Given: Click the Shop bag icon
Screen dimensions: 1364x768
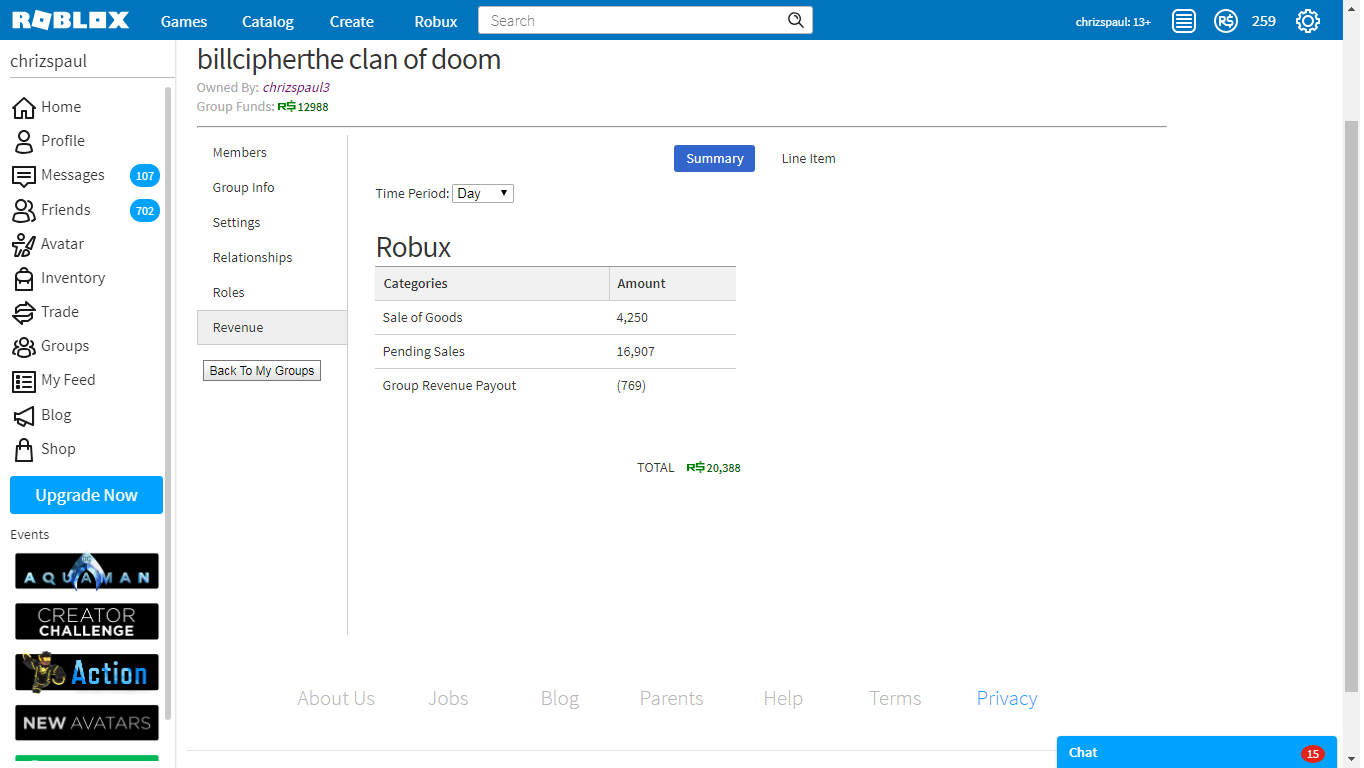Looking at the screenshot, I should [x=23, y=449].
